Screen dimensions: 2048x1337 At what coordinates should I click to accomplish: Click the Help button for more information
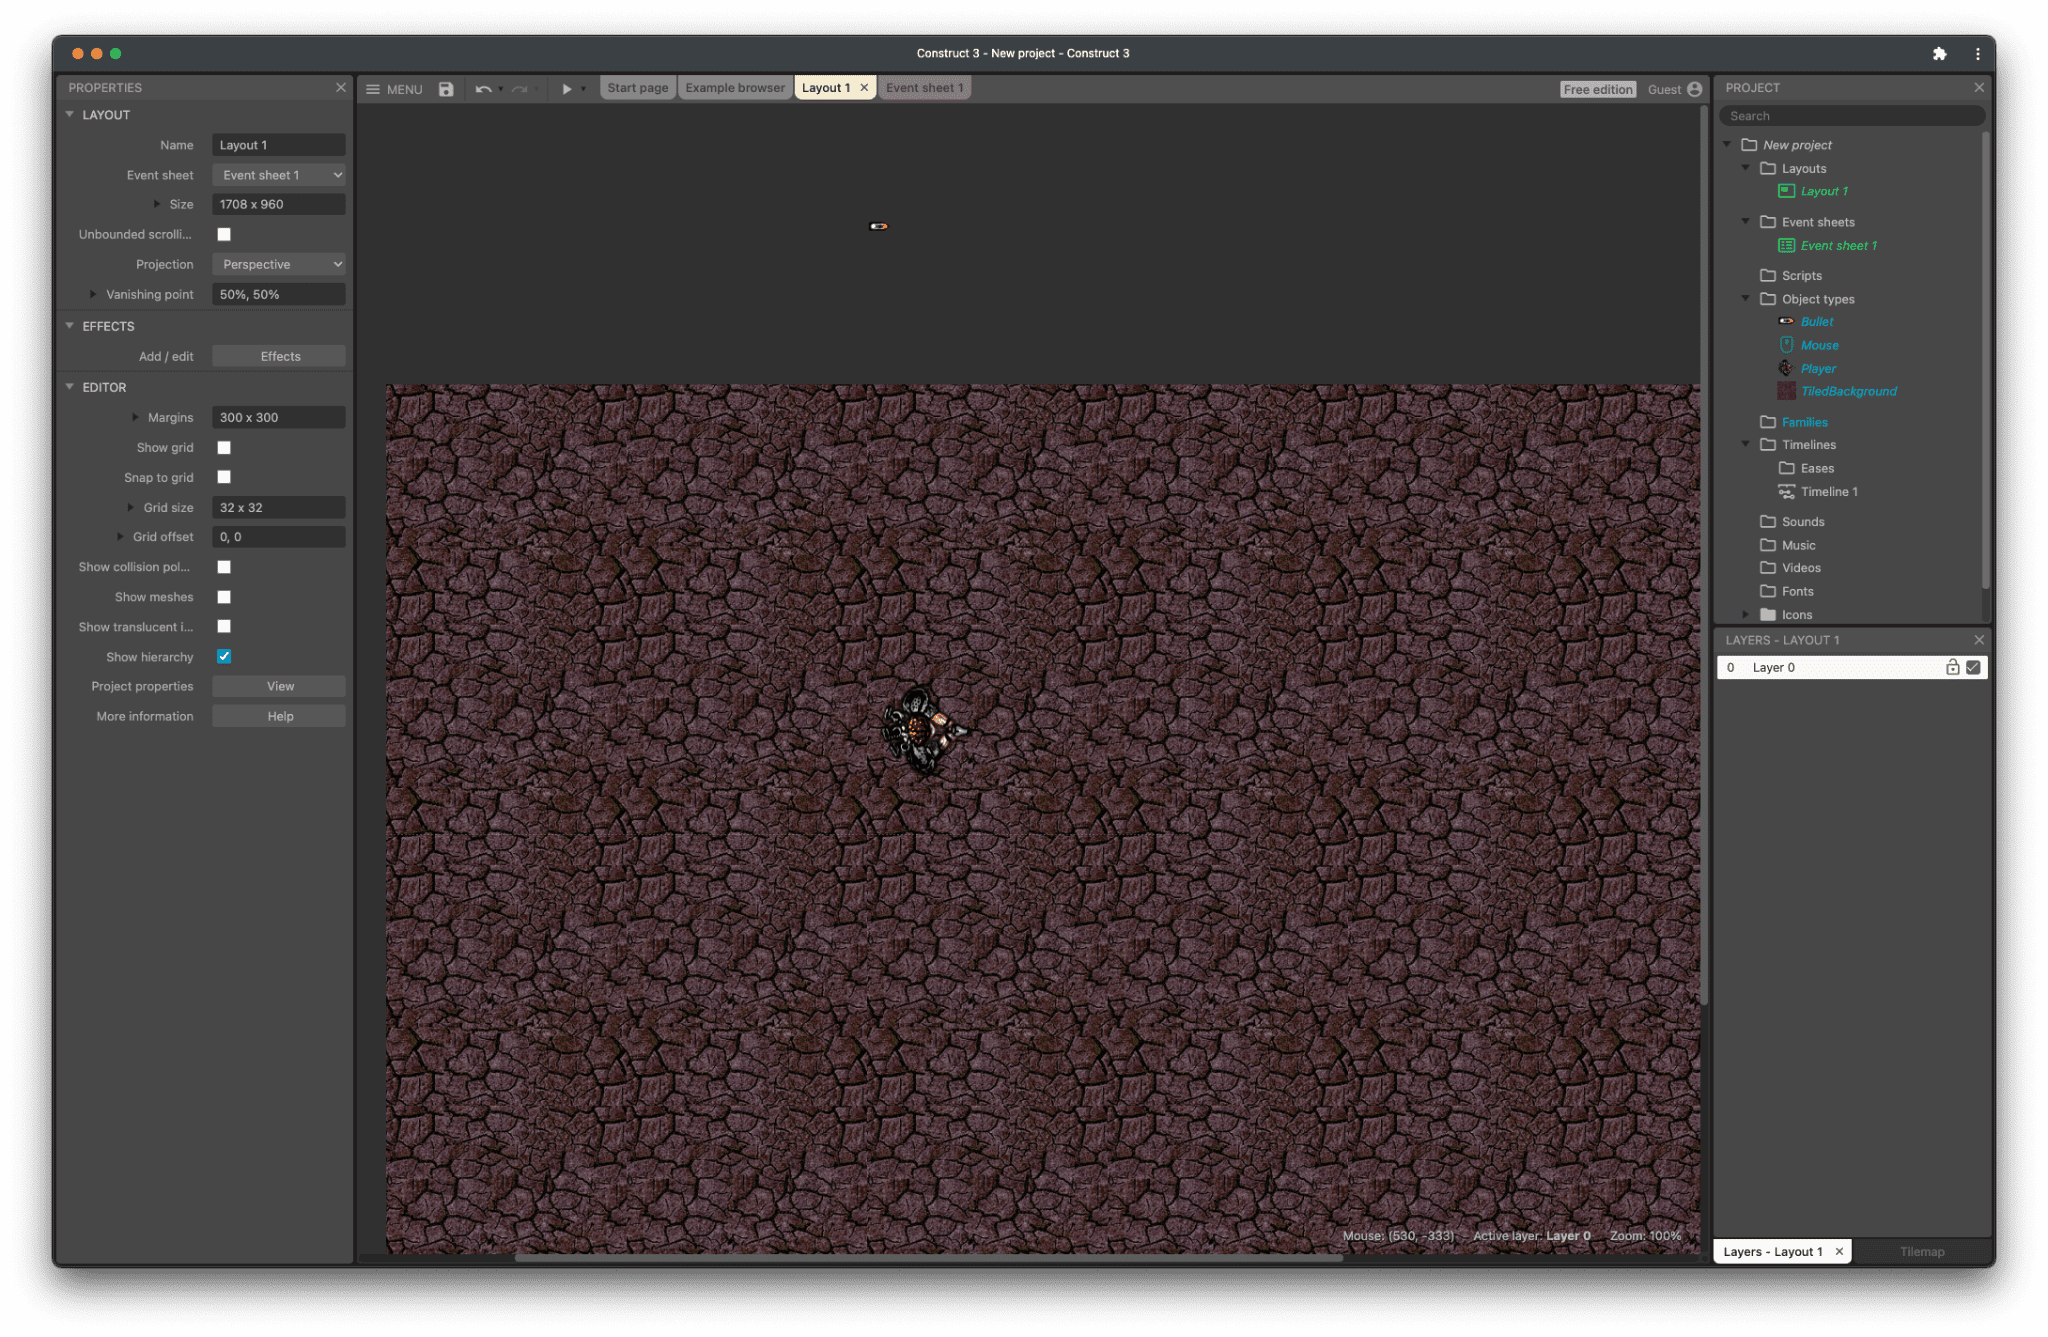pos(279,715)
